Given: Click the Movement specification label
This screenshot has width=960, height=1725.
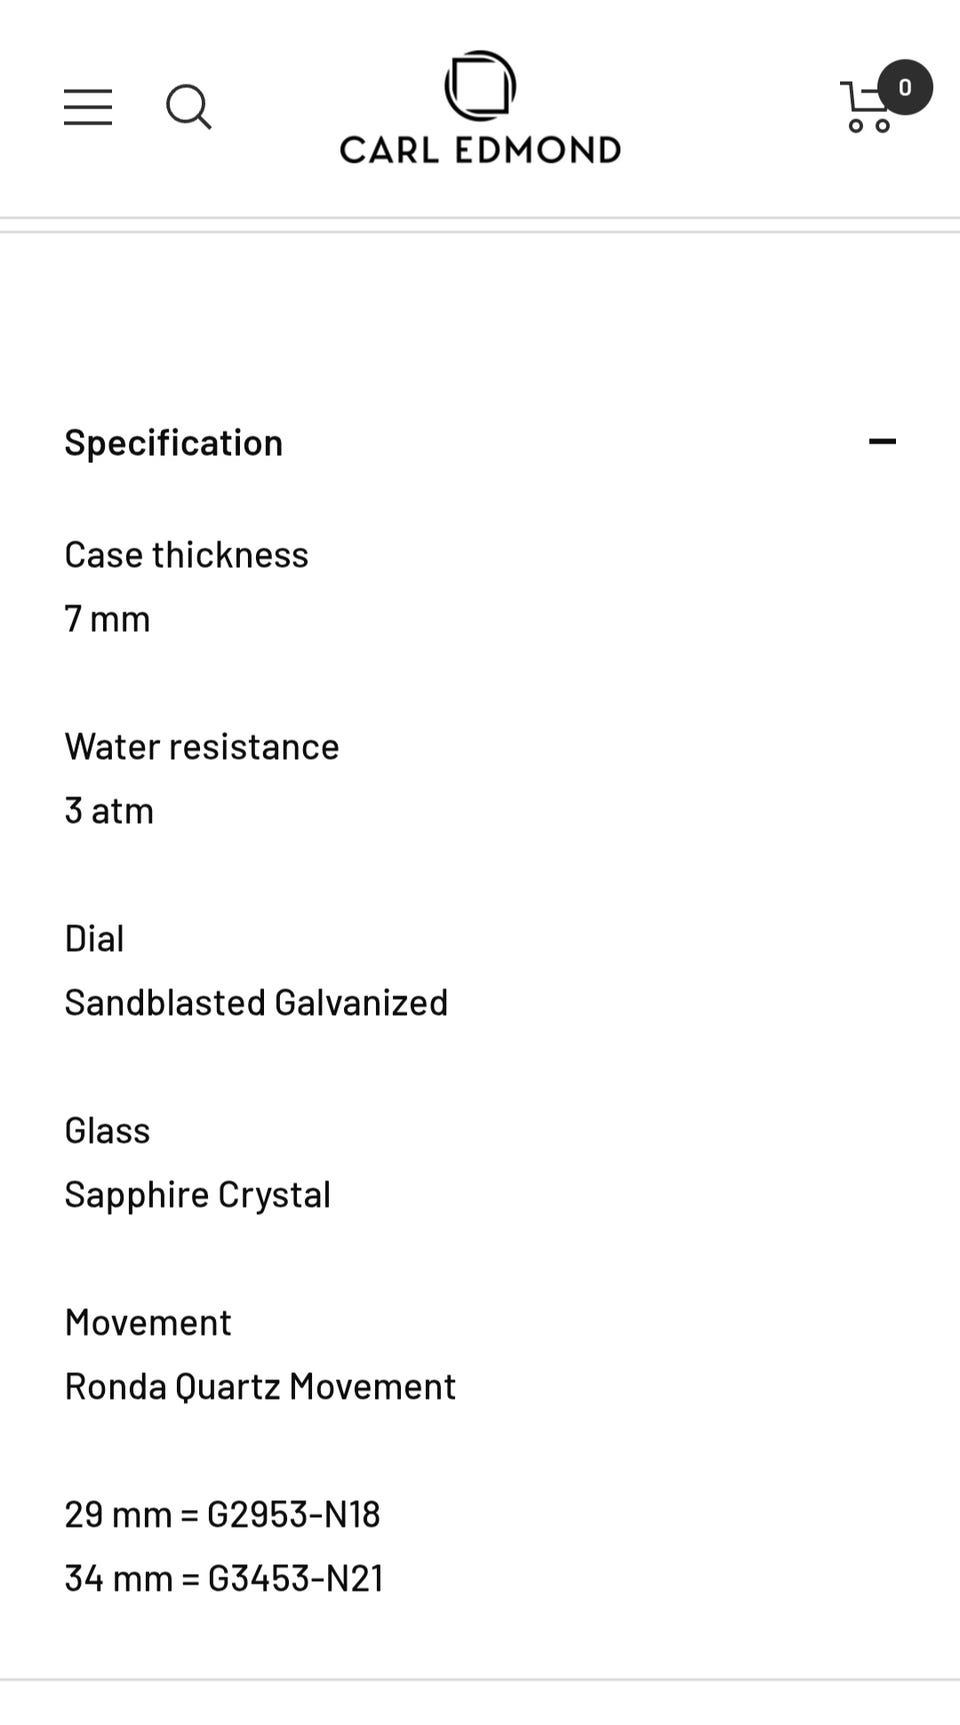Looking at the screenshot, I should point(148,1322).
